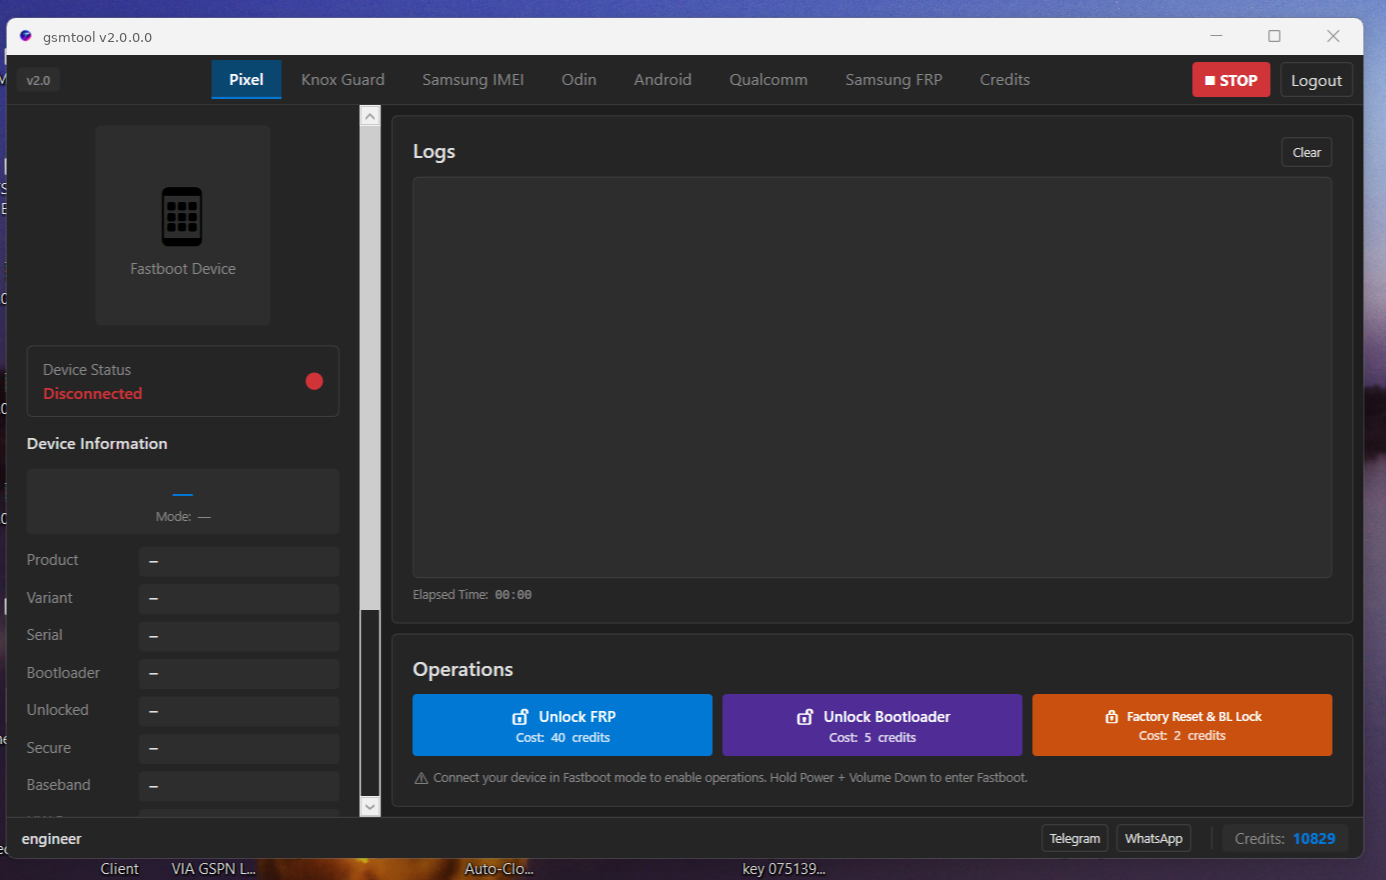This screenshot has width=1386, height=880.
Task: Open the Telegram link
Action: (x=1075, y=838)
